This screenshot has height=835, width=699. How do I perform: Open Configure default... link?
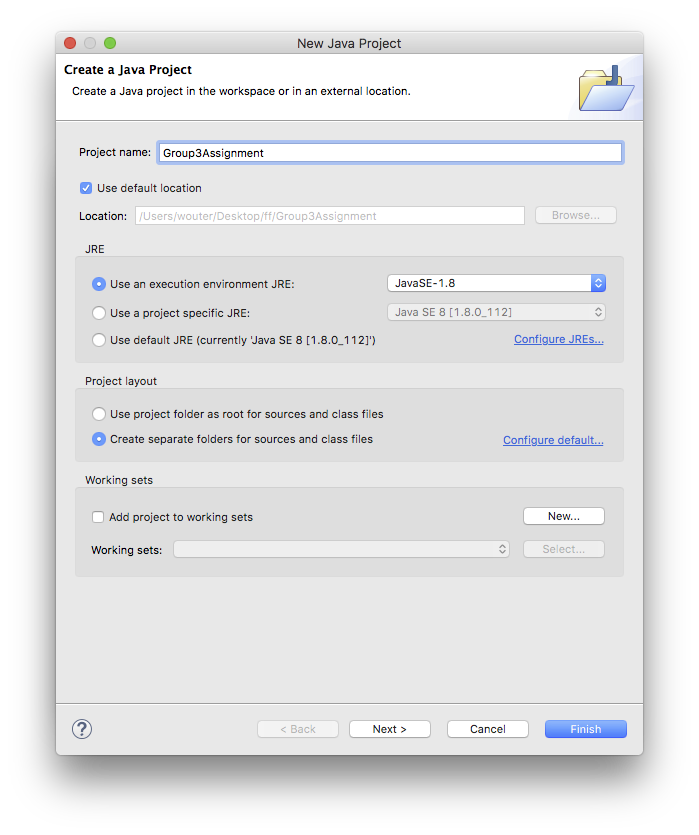point(553,440)
